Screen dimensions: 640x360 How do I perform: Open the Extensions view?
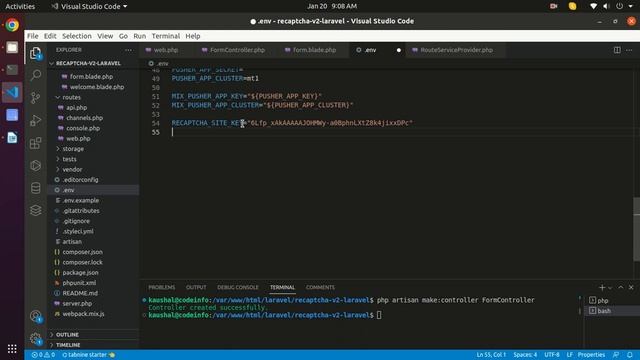point(36,143)
